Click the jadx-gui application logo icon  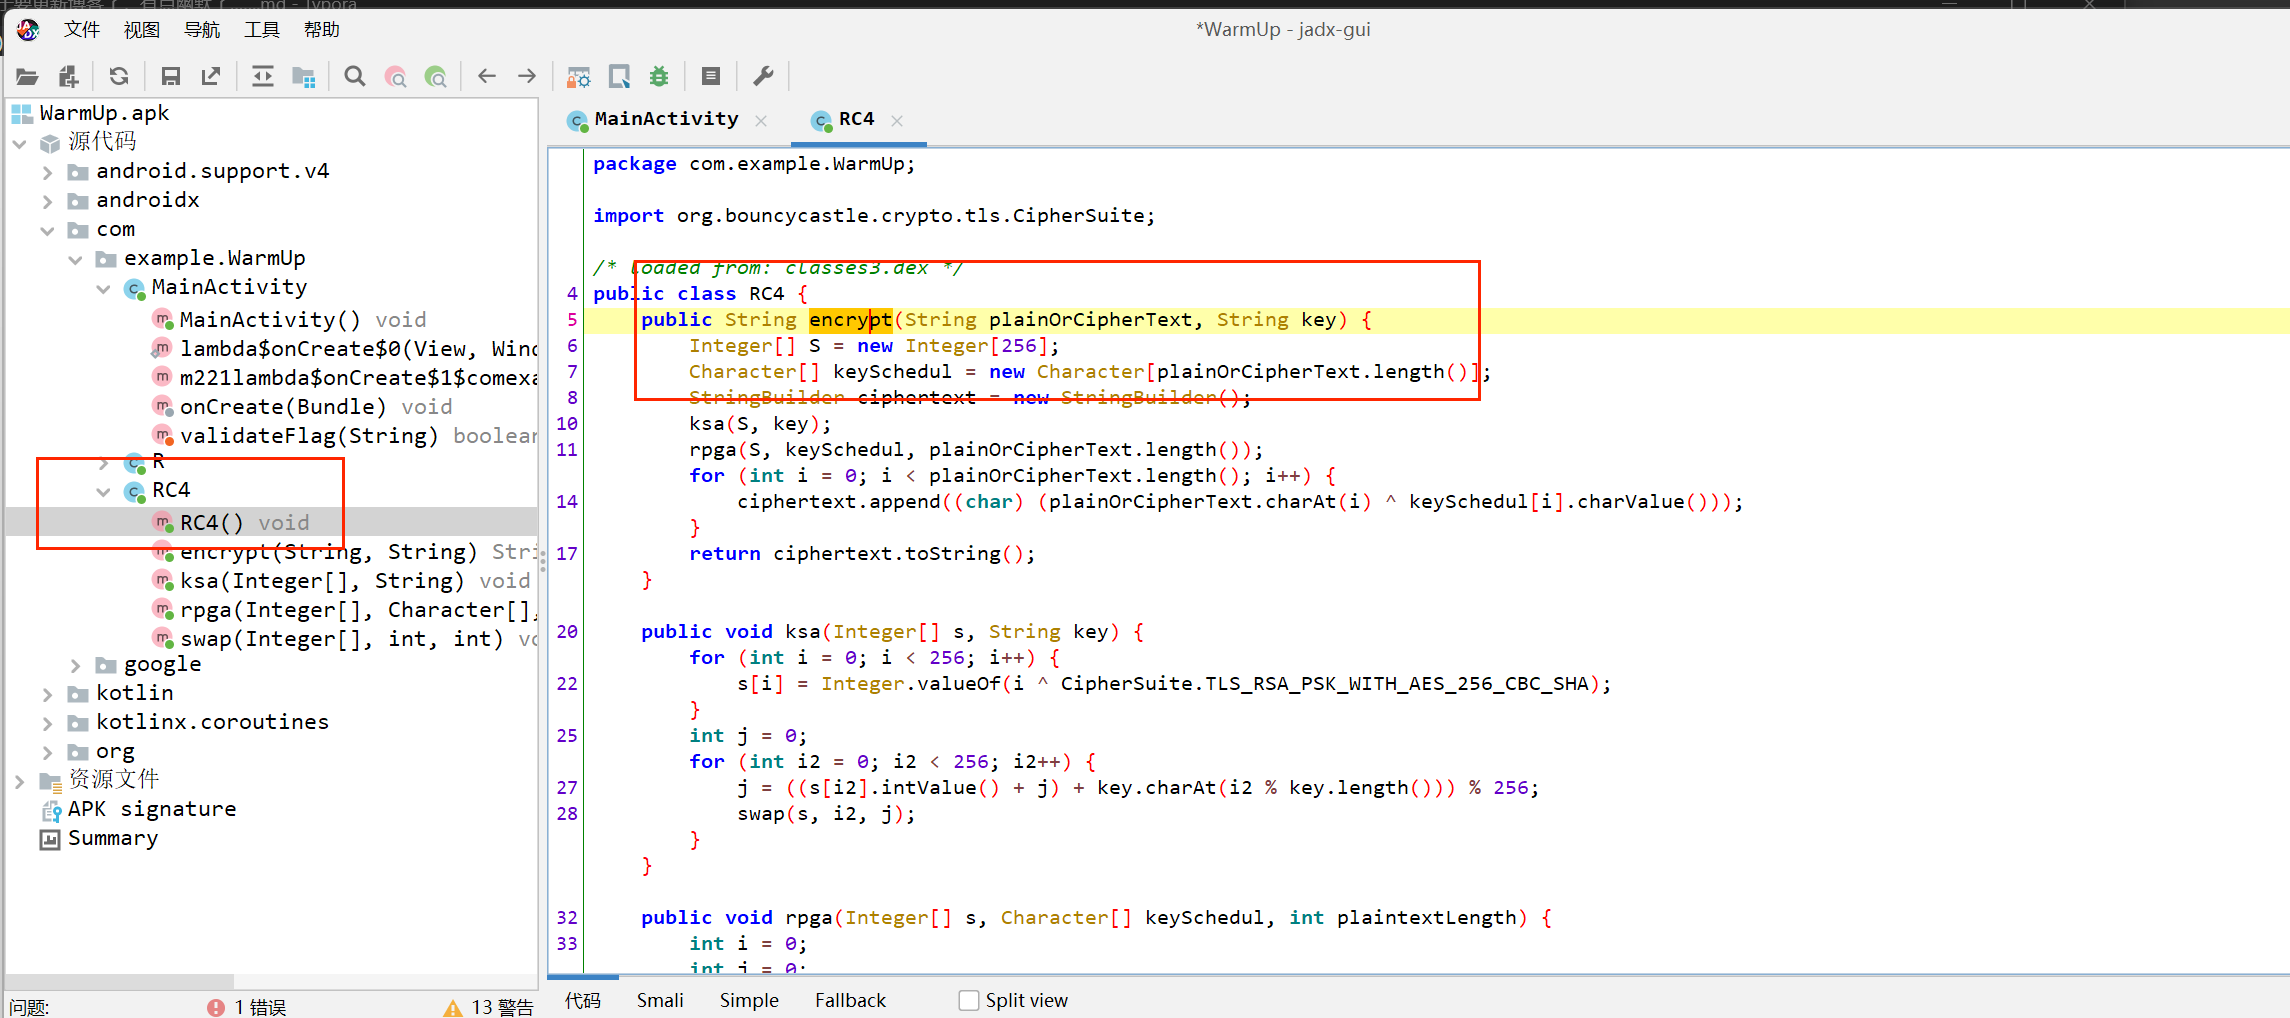pyautogui.click(x=28, y=30)
